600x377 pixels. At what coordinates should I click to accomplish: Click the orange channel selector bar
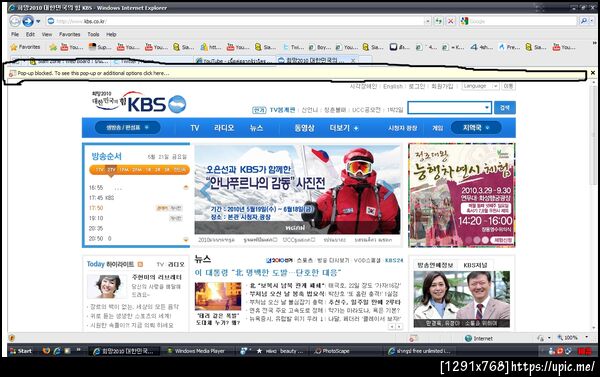[139, 170]
